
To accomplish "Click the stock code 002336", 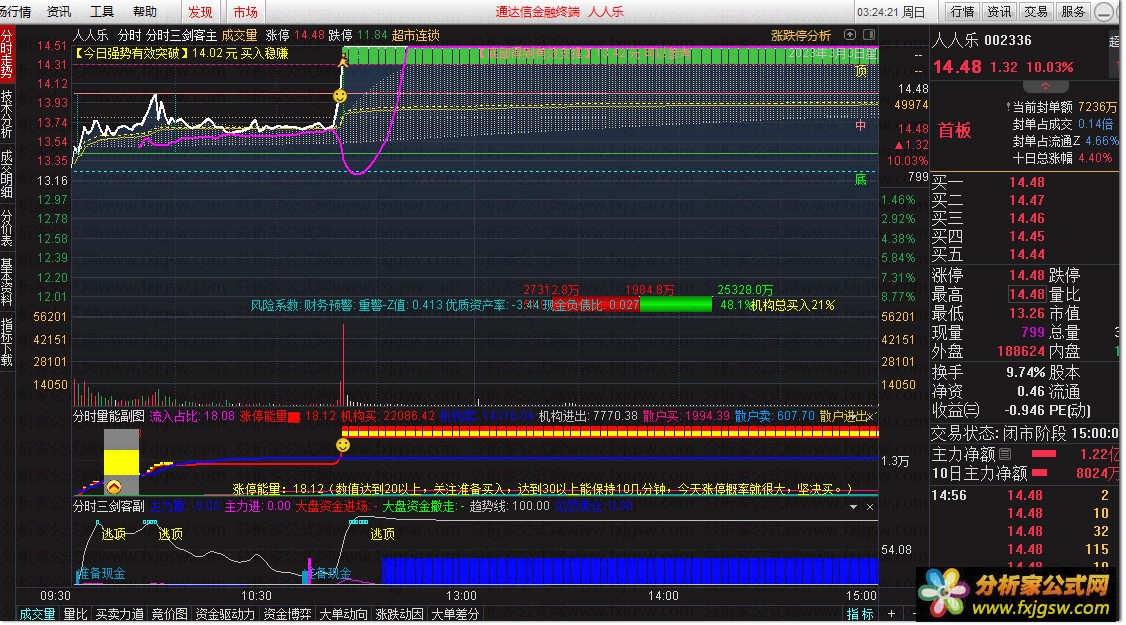I will point(1008,41).
